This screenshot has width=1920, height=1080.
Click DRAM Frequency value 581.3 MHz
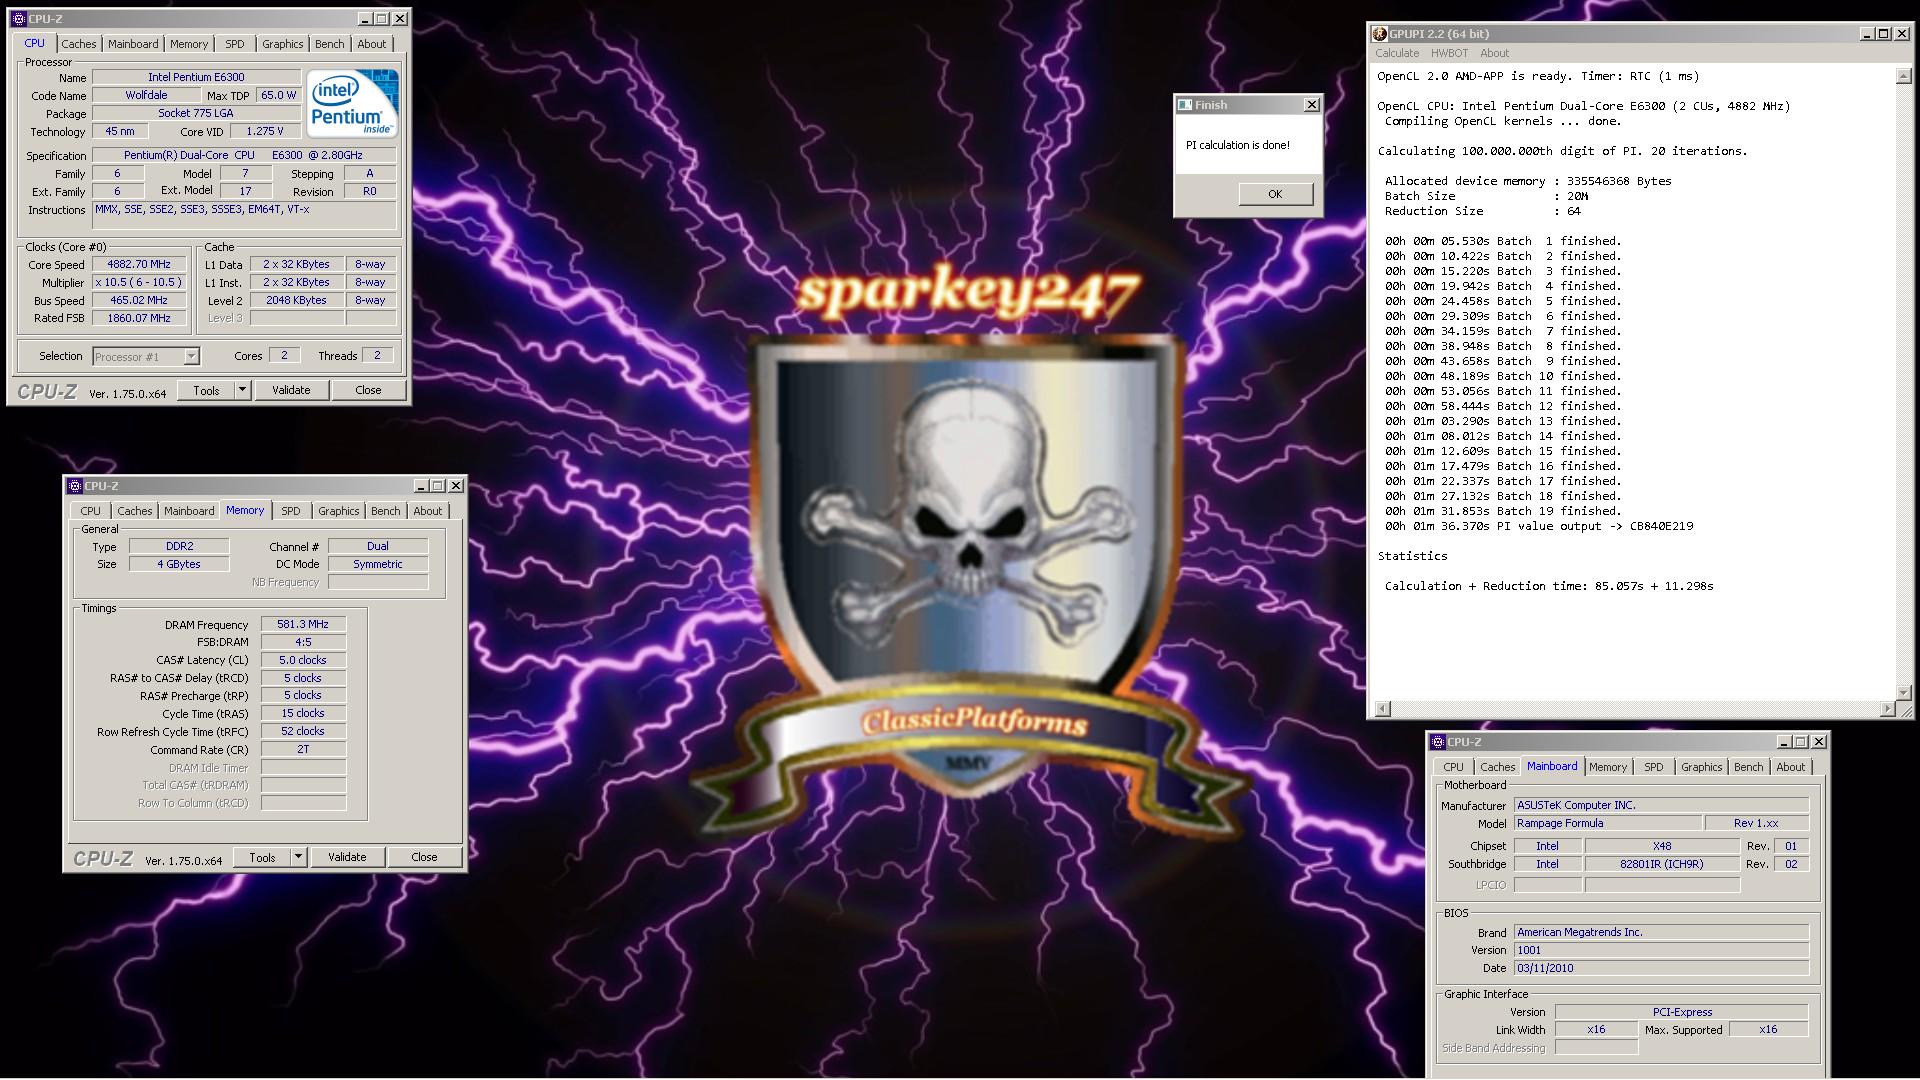(303, 625)
